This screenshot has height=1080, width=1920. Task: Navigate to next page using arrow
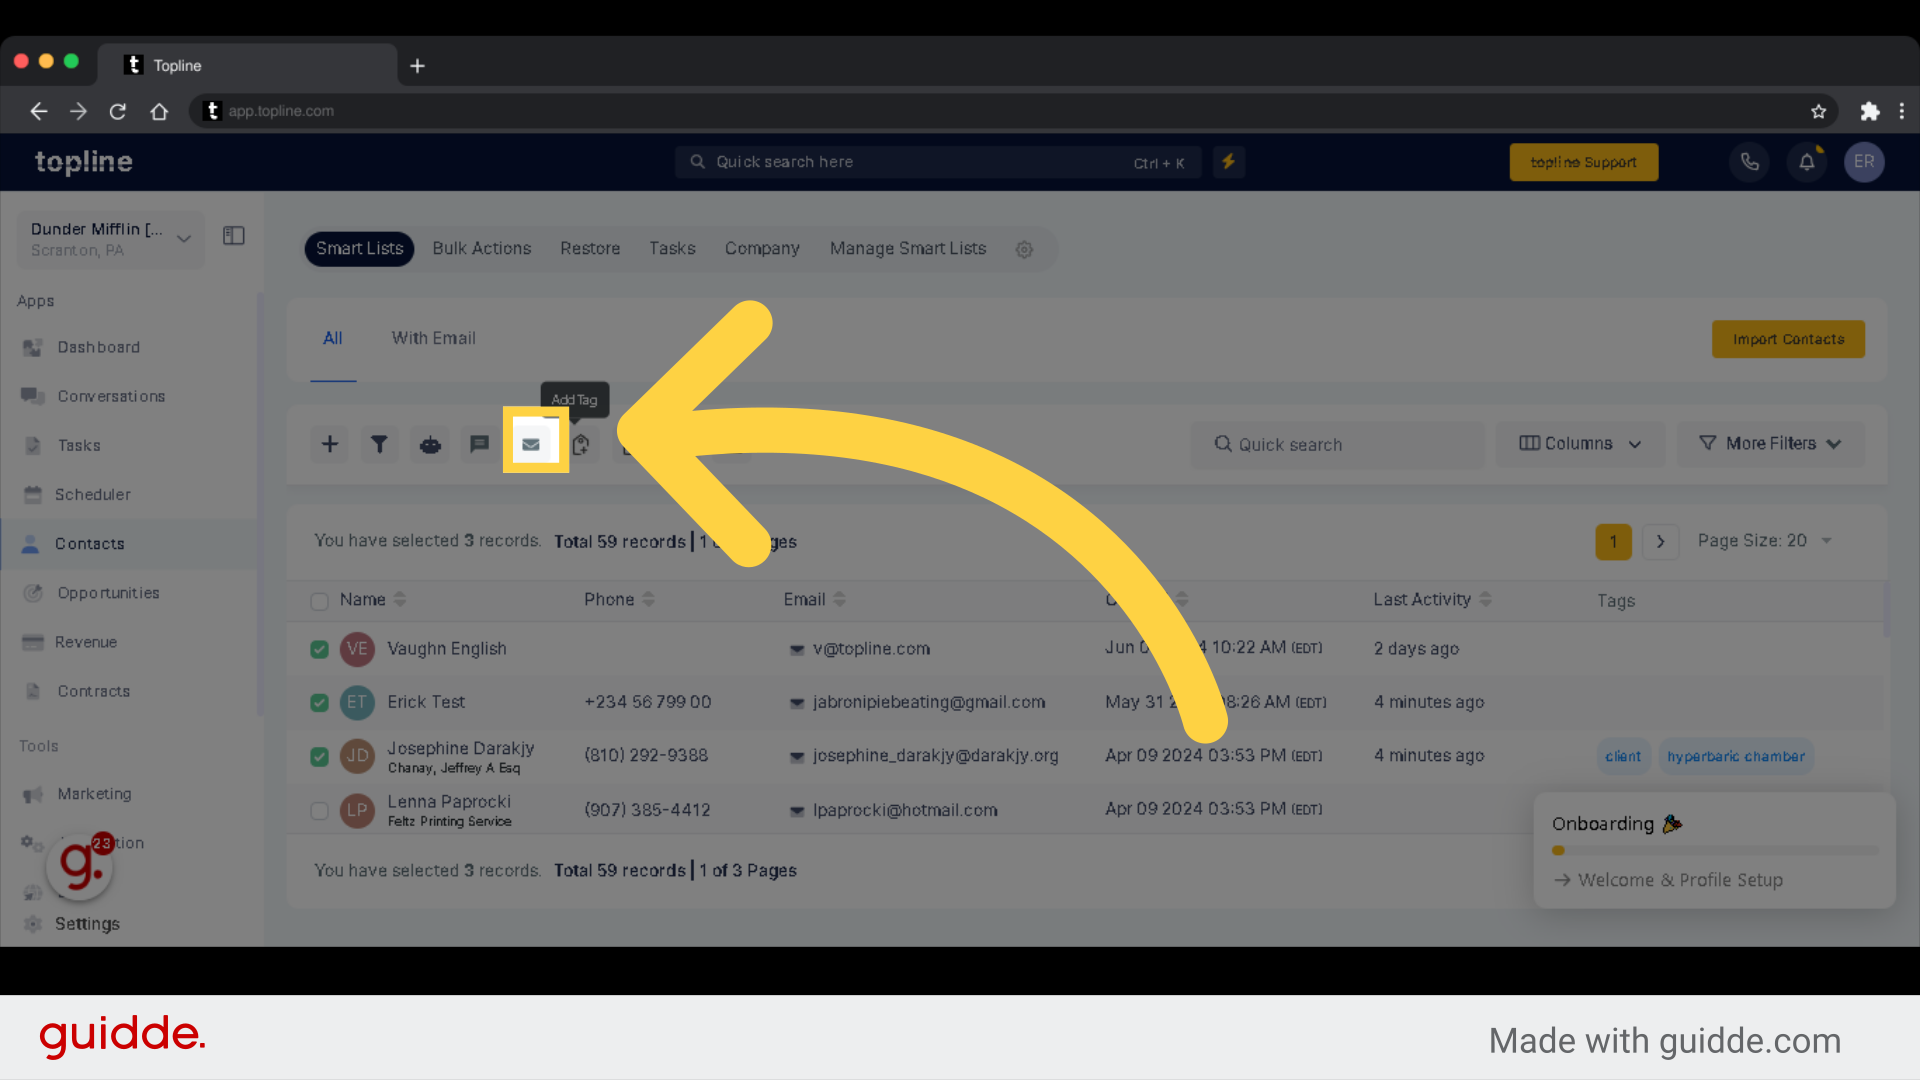(1659, 541)
